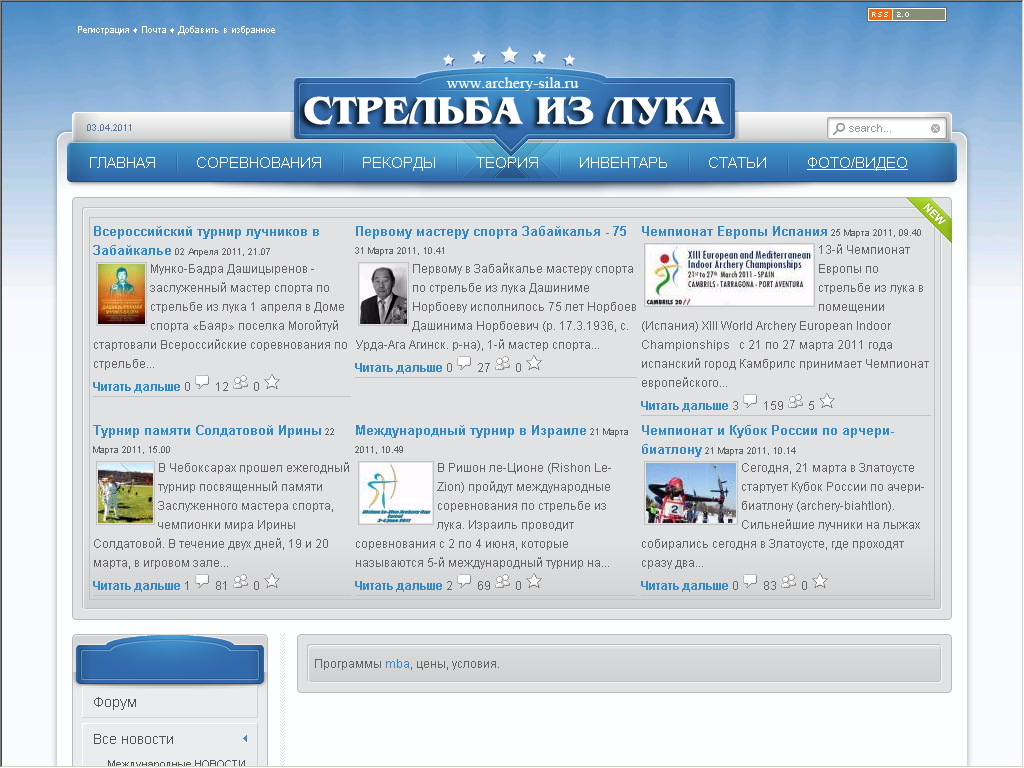Go to the СОРЕВНОВАНИЯ section
The height and width of the screenshot is (768, 1024).
coord(259,163)
